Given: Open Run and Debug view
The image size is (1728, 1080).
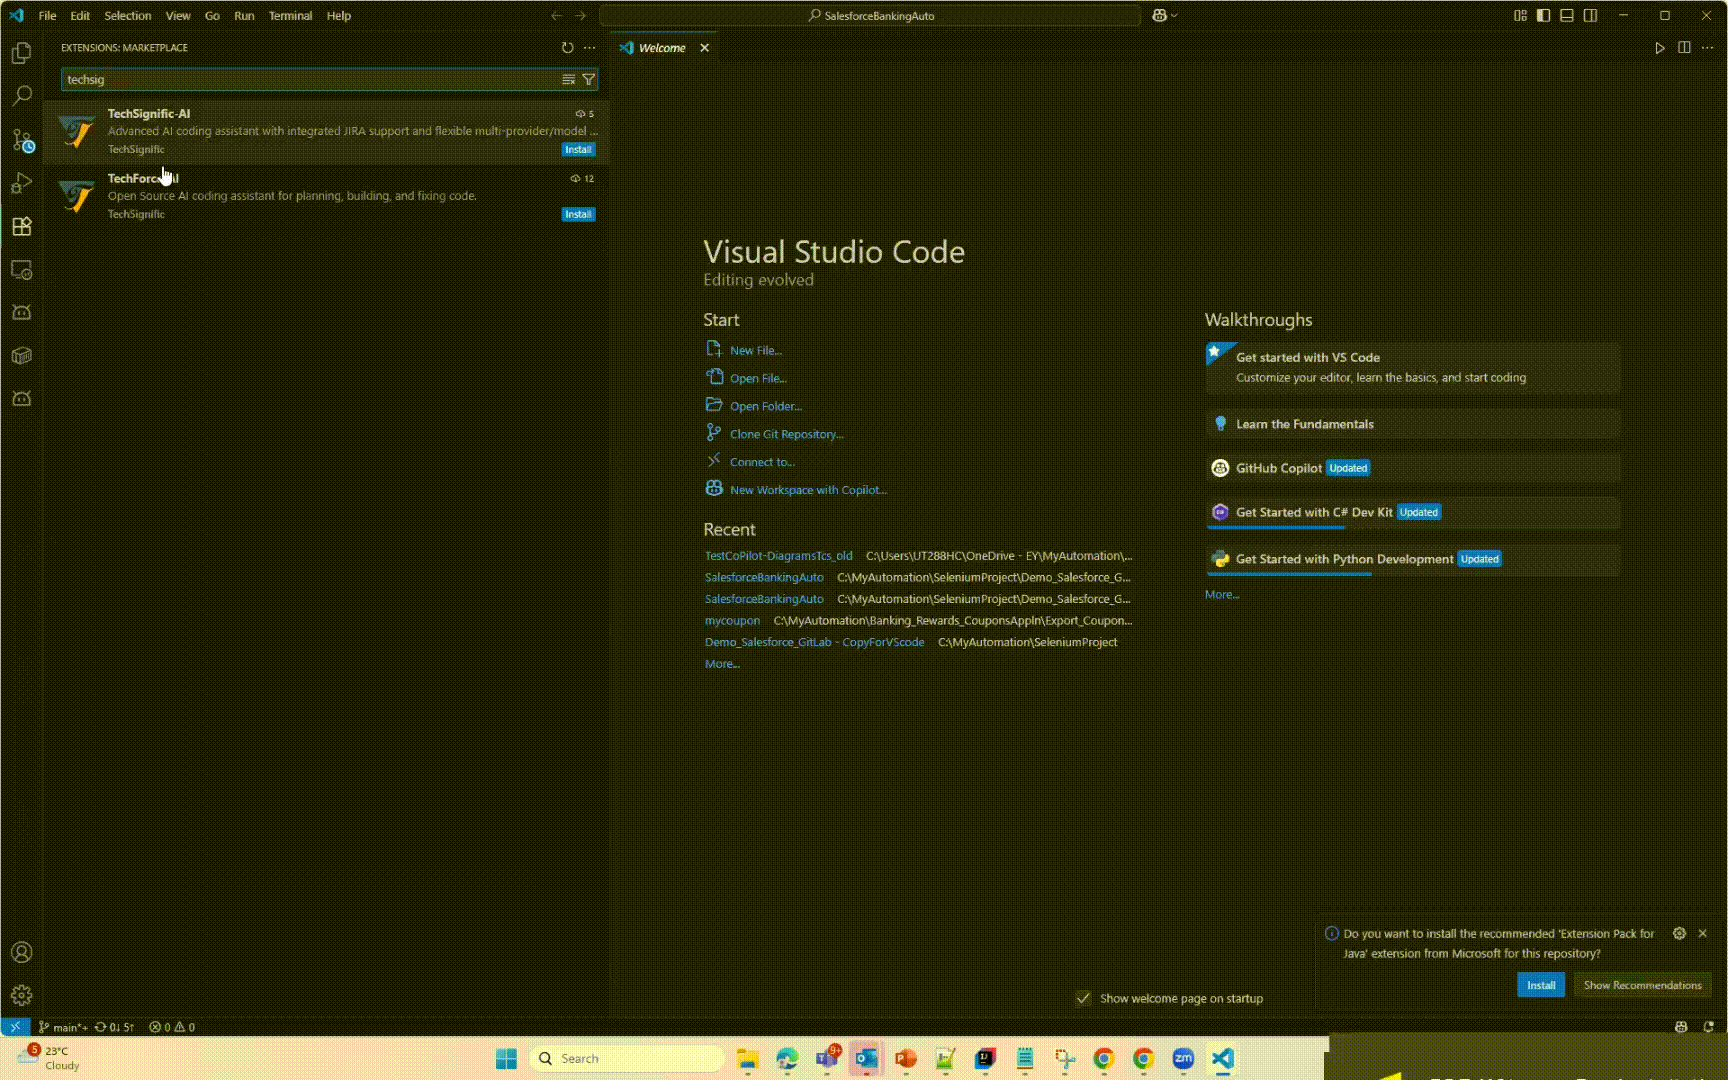Looking at the screenshot, I should [21, 183].
